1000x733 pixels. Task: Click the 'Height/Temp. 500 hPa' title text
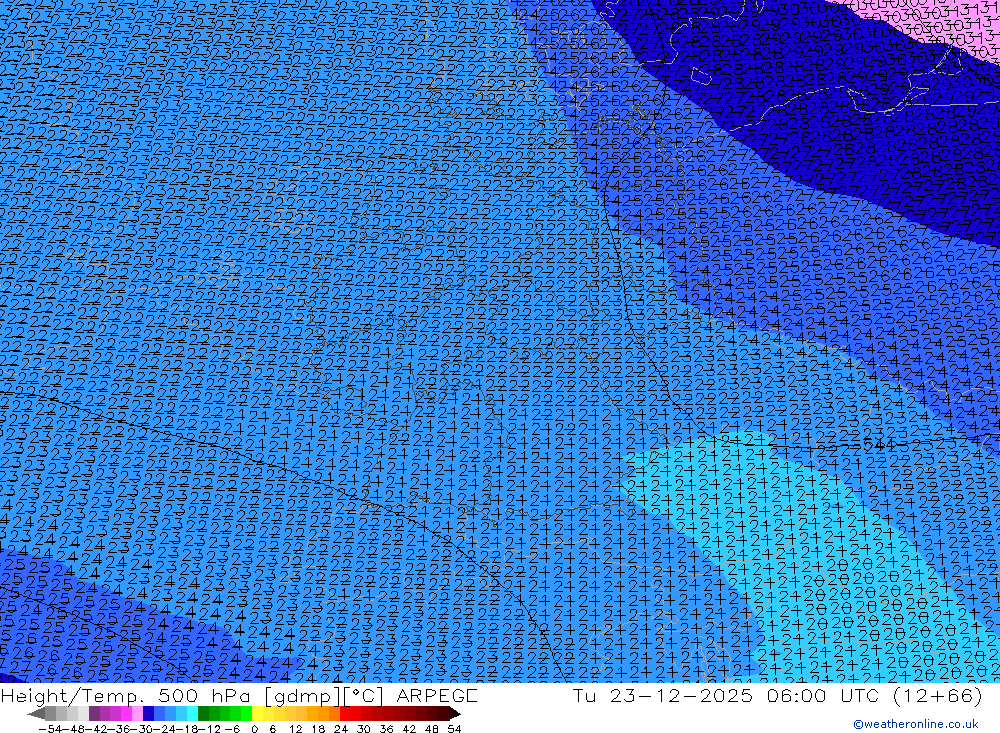pos(128,695)
